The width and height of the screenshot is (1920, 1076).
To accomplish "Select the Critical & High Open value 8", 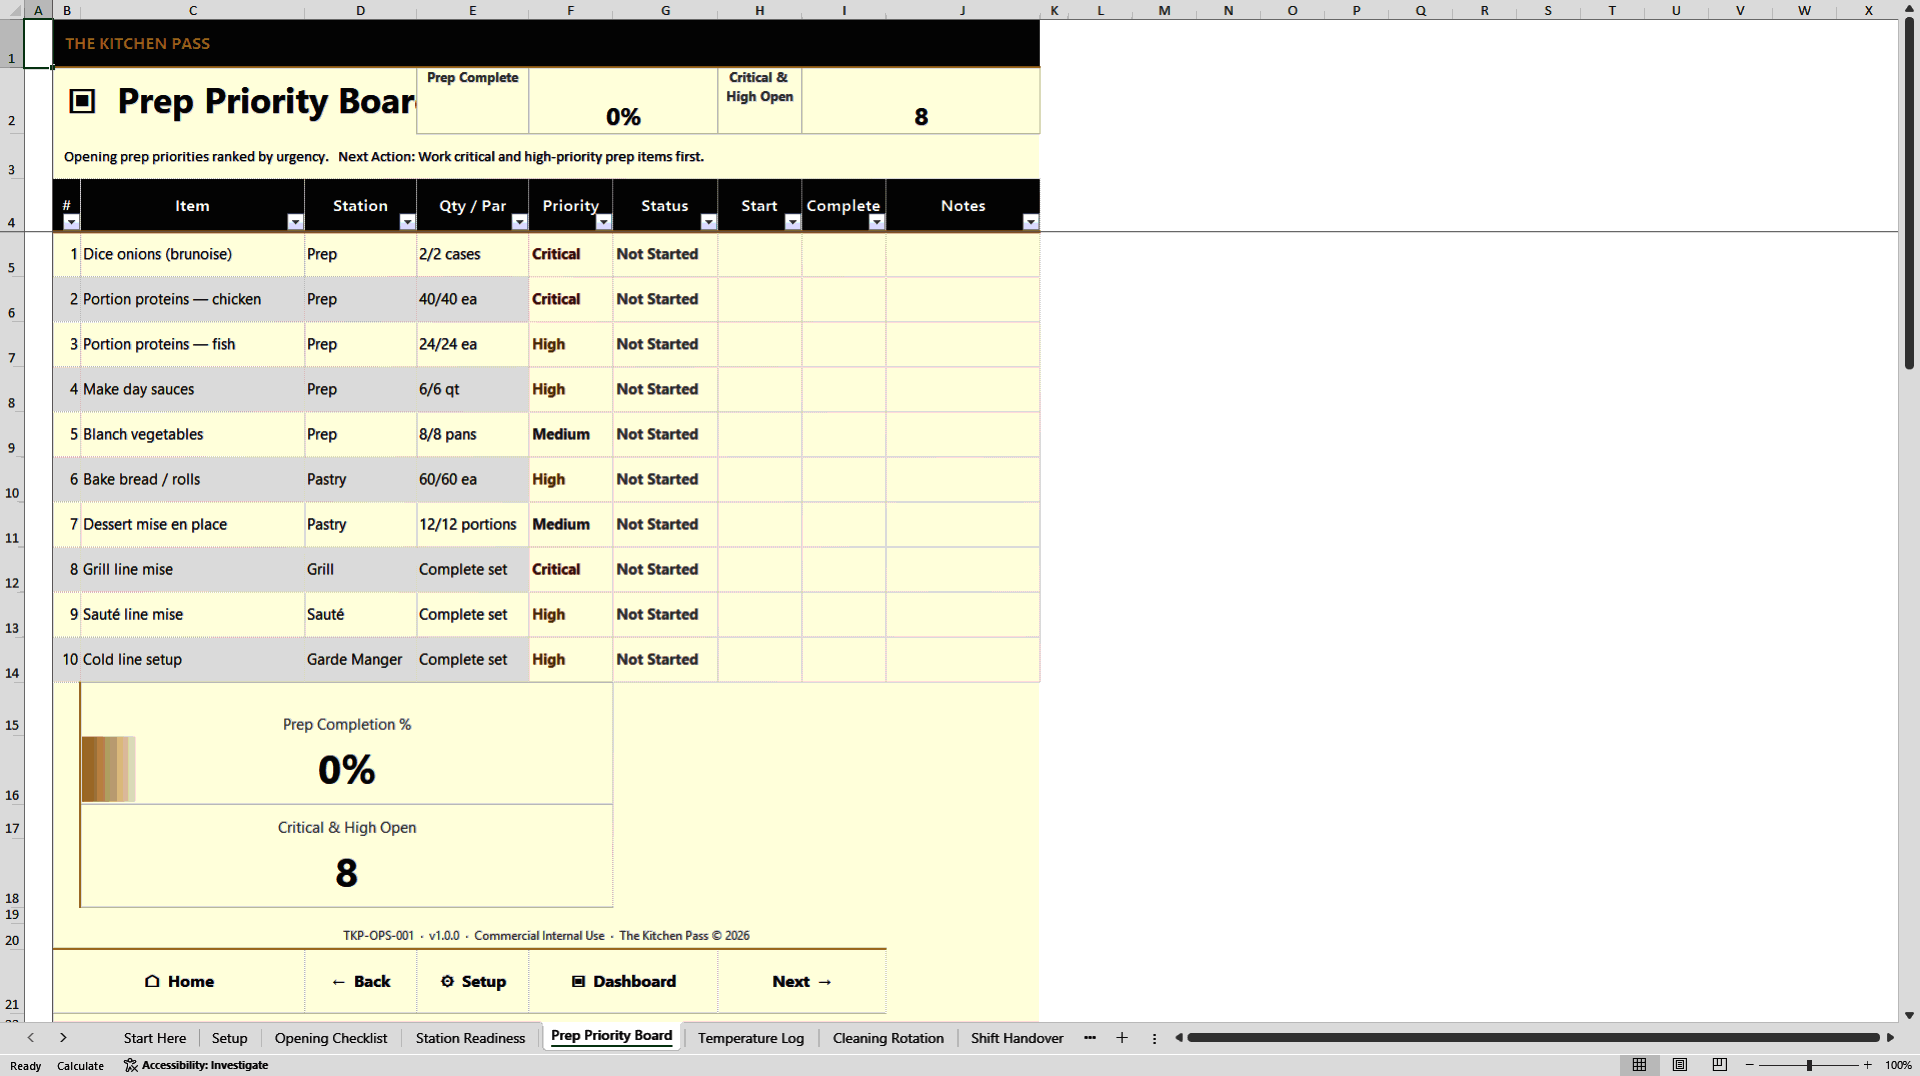I will coord(921,101).
